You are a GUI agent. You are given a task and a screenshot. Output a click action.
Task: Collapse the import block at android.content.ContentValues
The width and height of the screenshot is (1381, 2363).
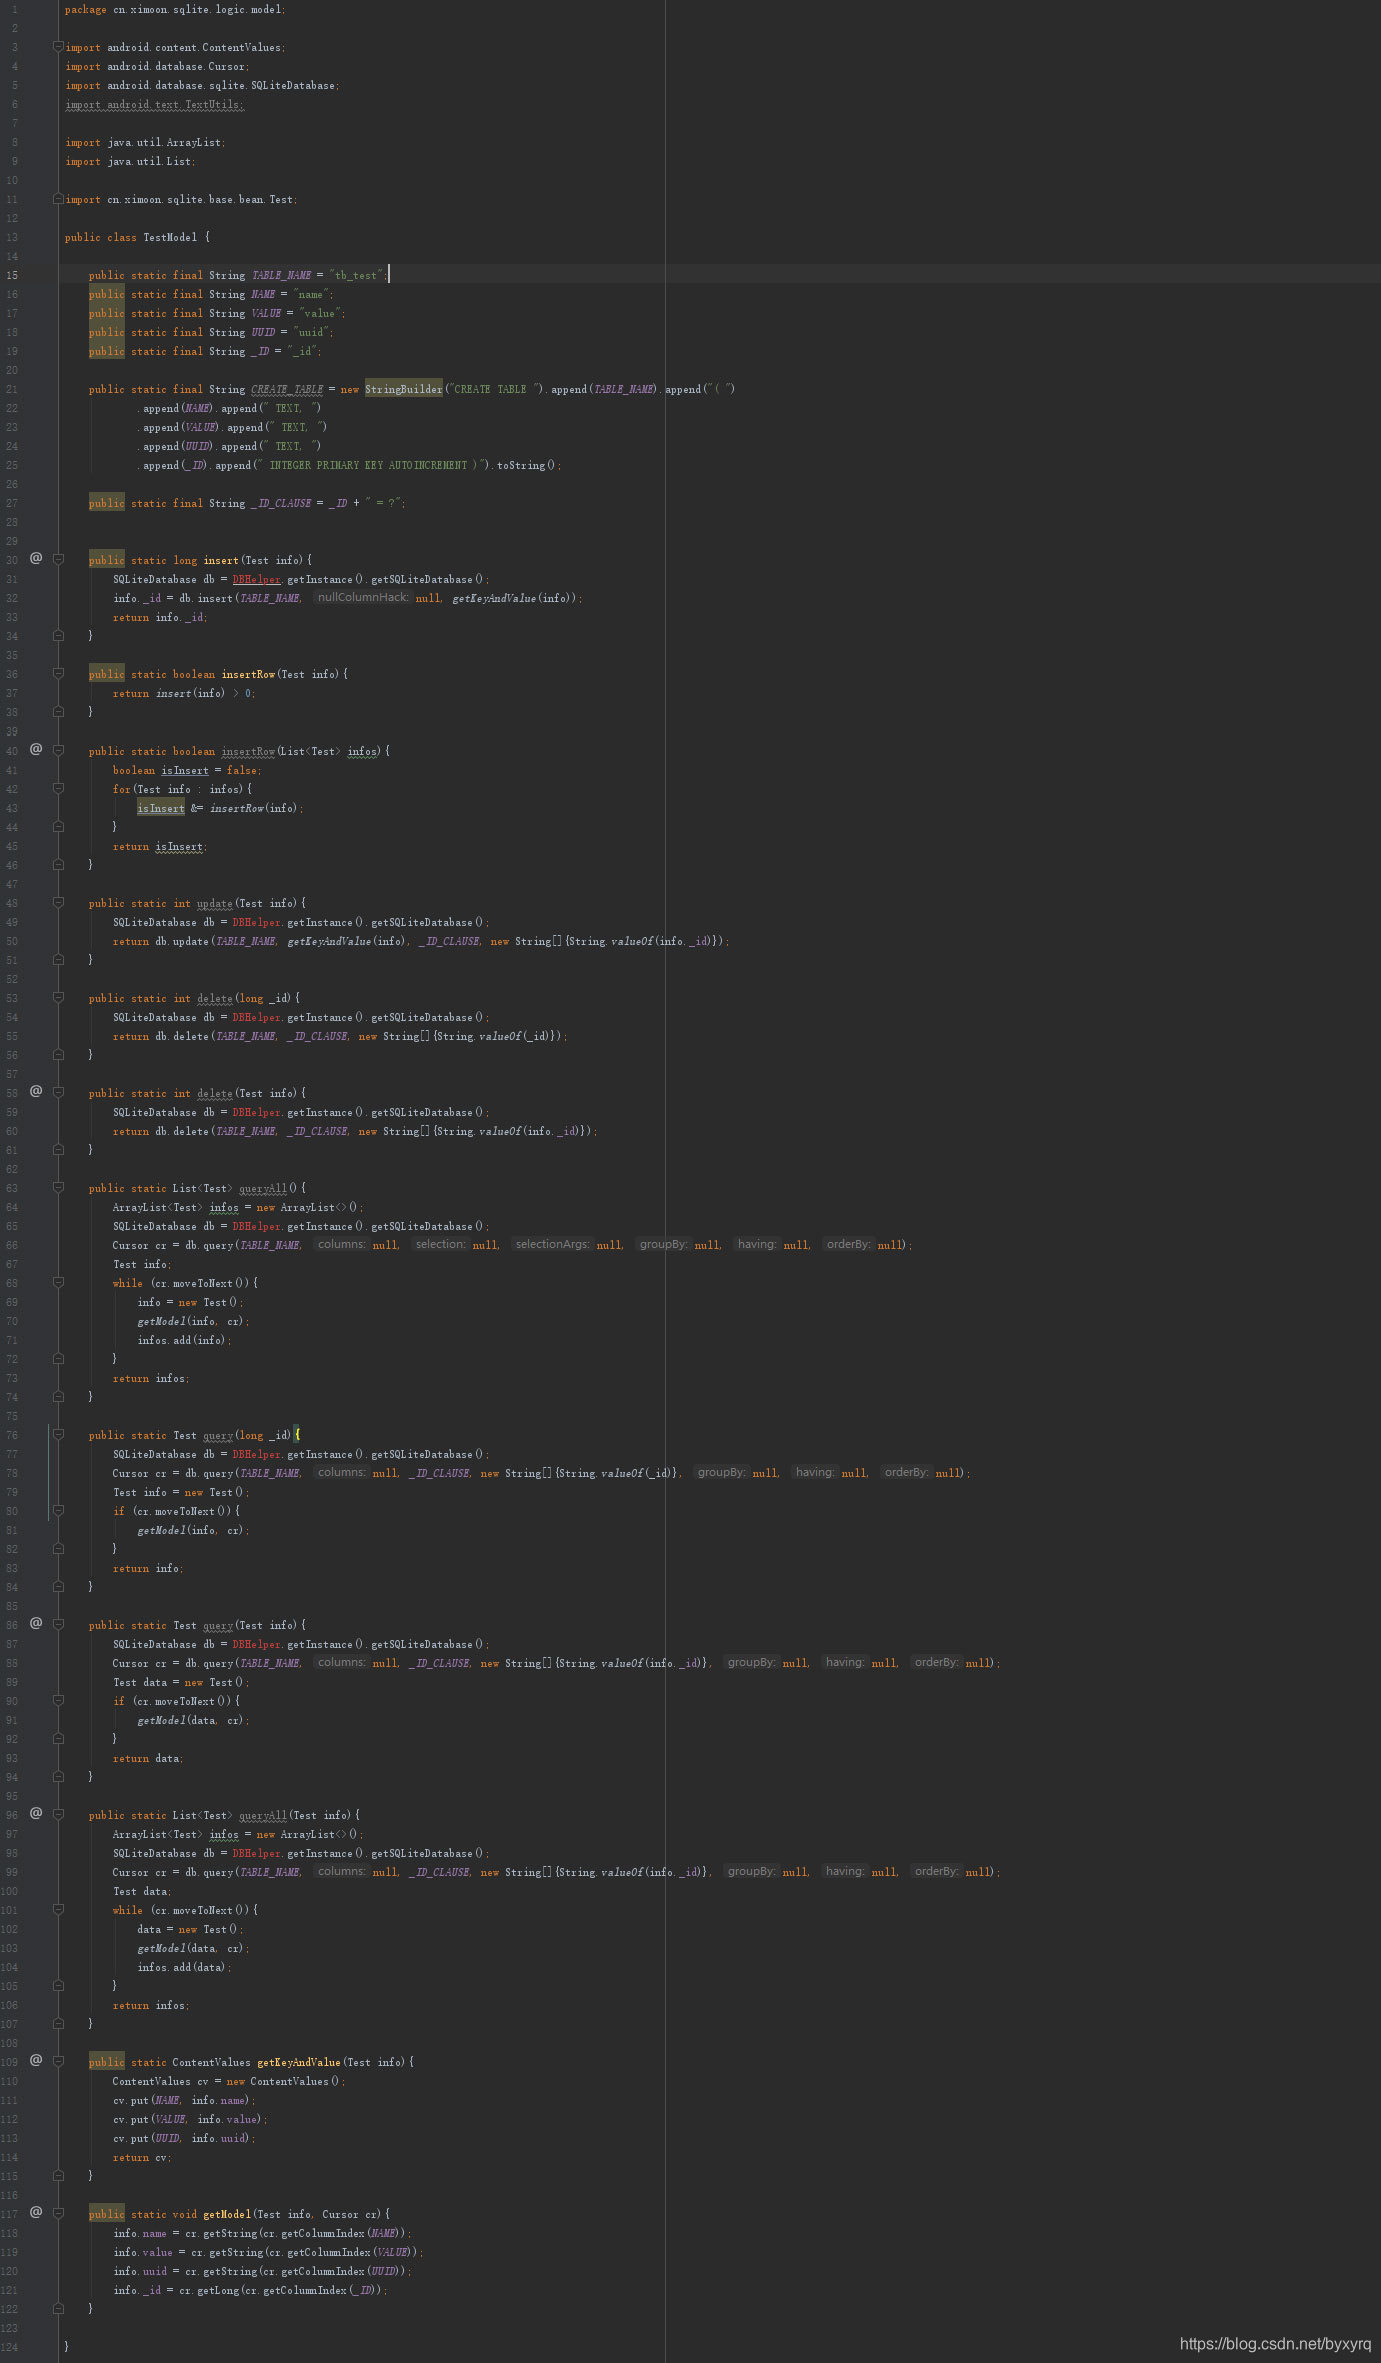pos(58,47)
